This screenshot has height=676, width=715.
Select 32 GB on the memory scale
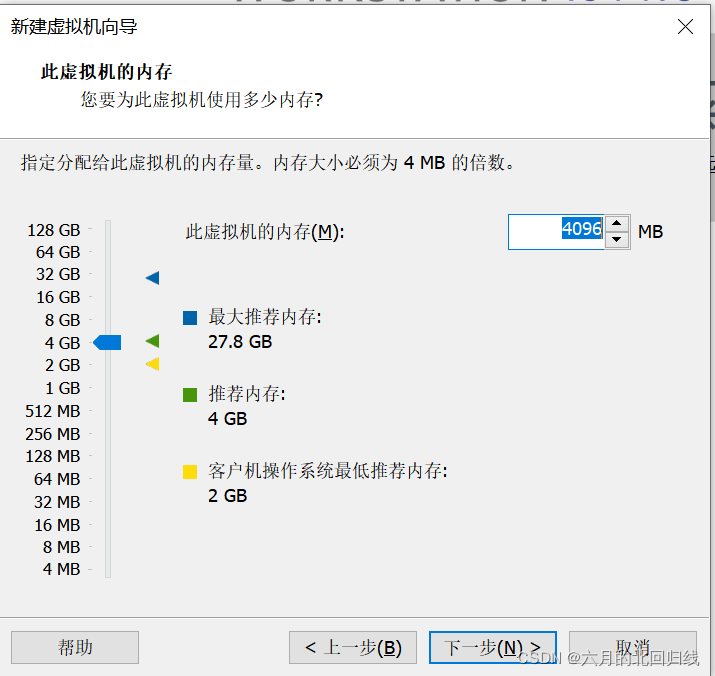point(58,275)
